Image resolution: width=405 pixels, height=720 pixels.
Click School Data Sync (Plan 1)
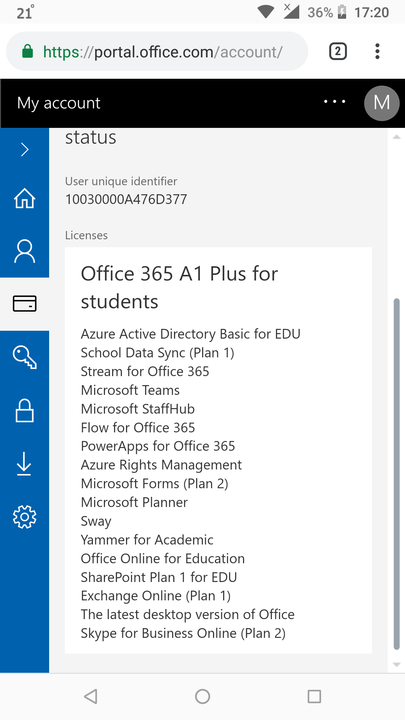tap(158, 353)
